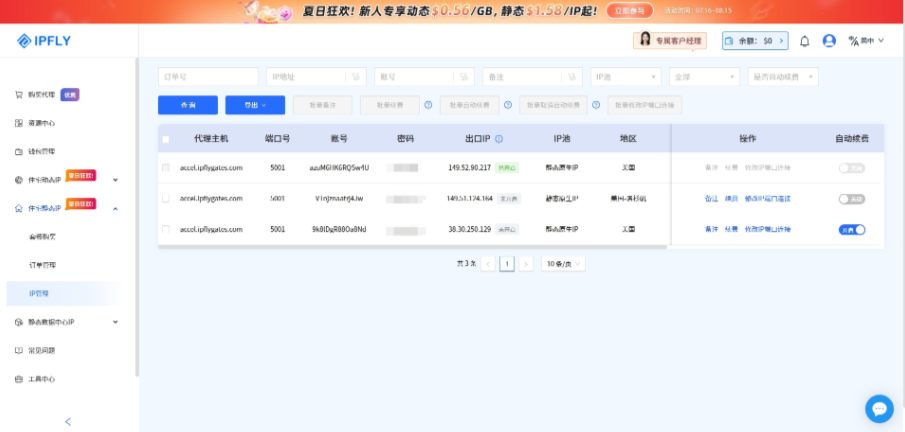Screen dimensions: 905x432
Task: Expand the 住宅动态IP sidebar chevron
Action: click(x=115, y=180)
